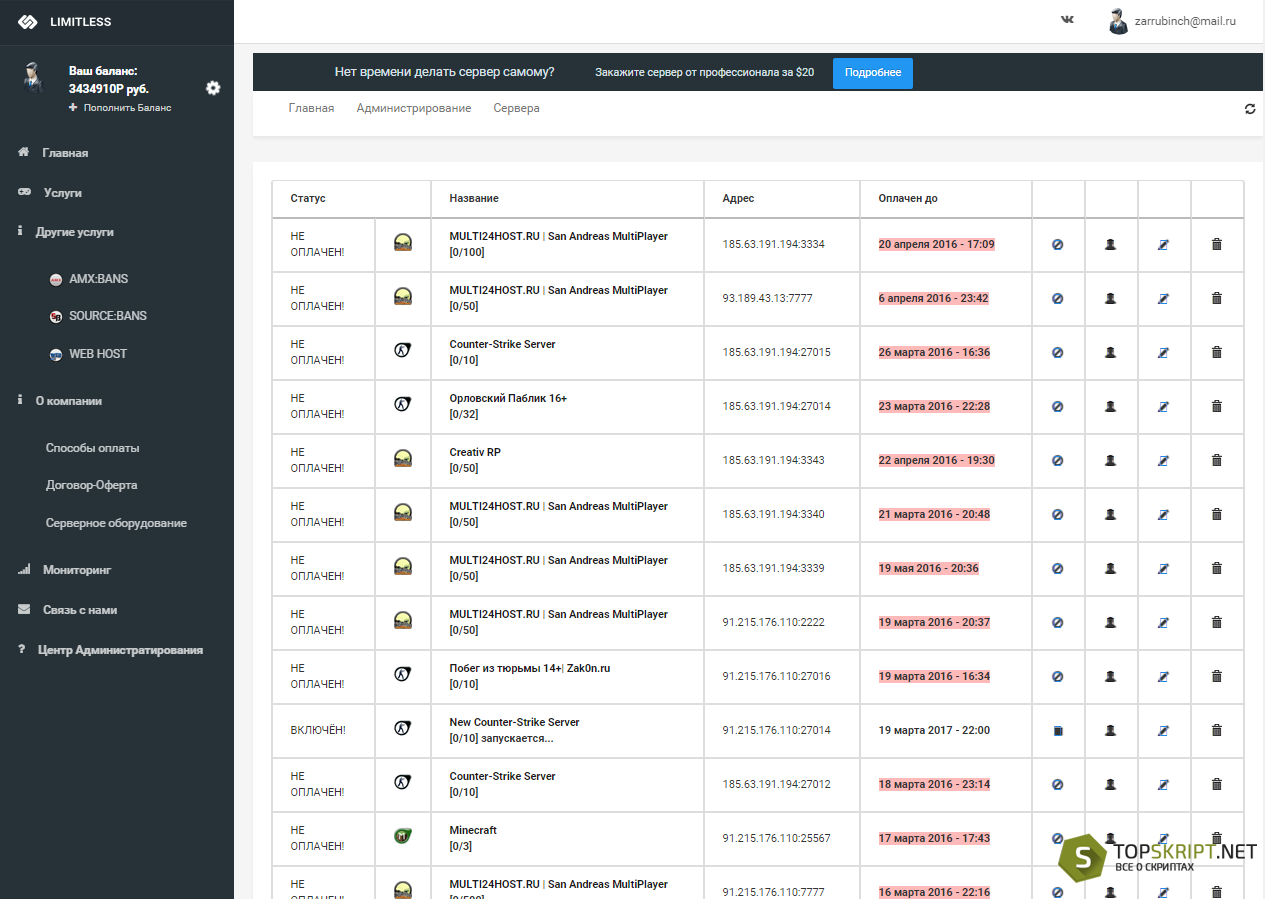Screen dimensions: 1265x899
Task: Go to Администрирование breadcrumb
Action: (x=414, y=108)
